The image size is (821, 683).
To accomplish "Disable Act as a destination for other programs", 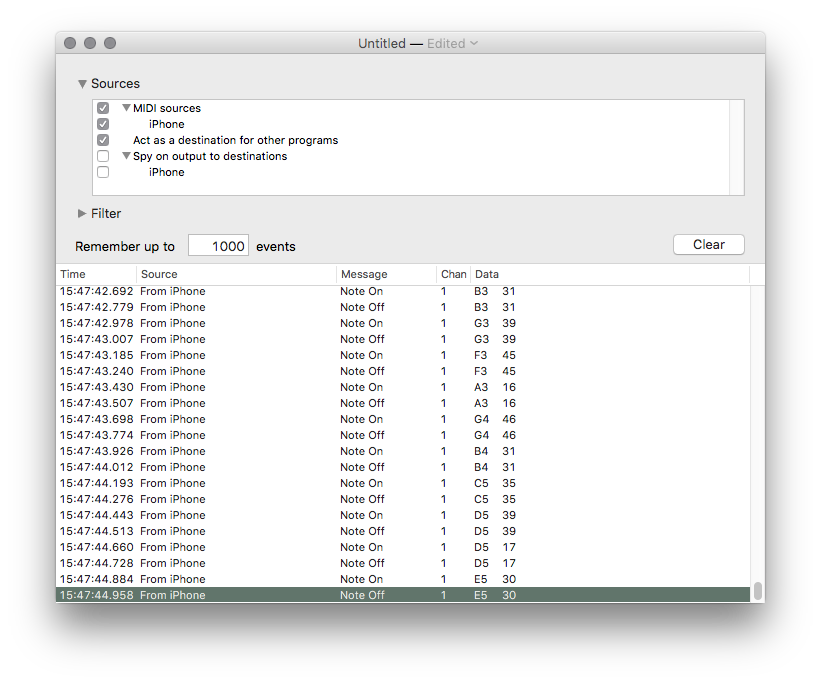I will click(103, 140).
